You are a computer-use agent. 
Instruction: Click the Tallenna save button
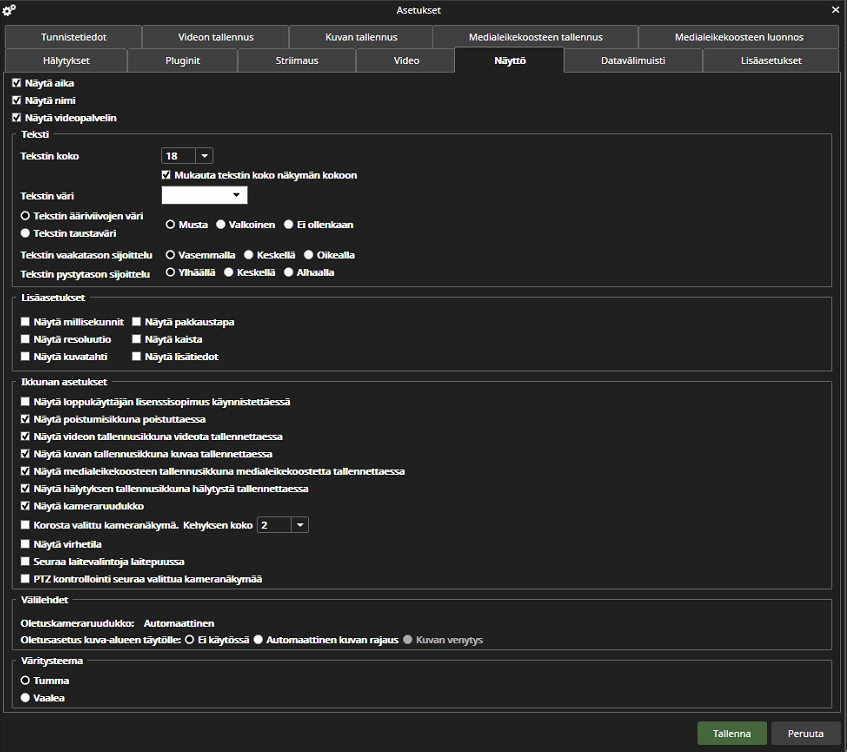point(732,734)
